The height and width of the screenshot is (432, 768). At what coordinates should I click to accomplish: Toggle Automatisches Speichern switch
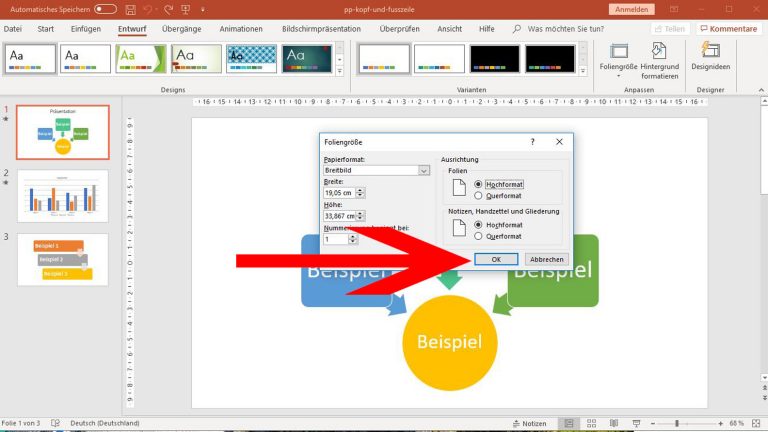point(105,9)
